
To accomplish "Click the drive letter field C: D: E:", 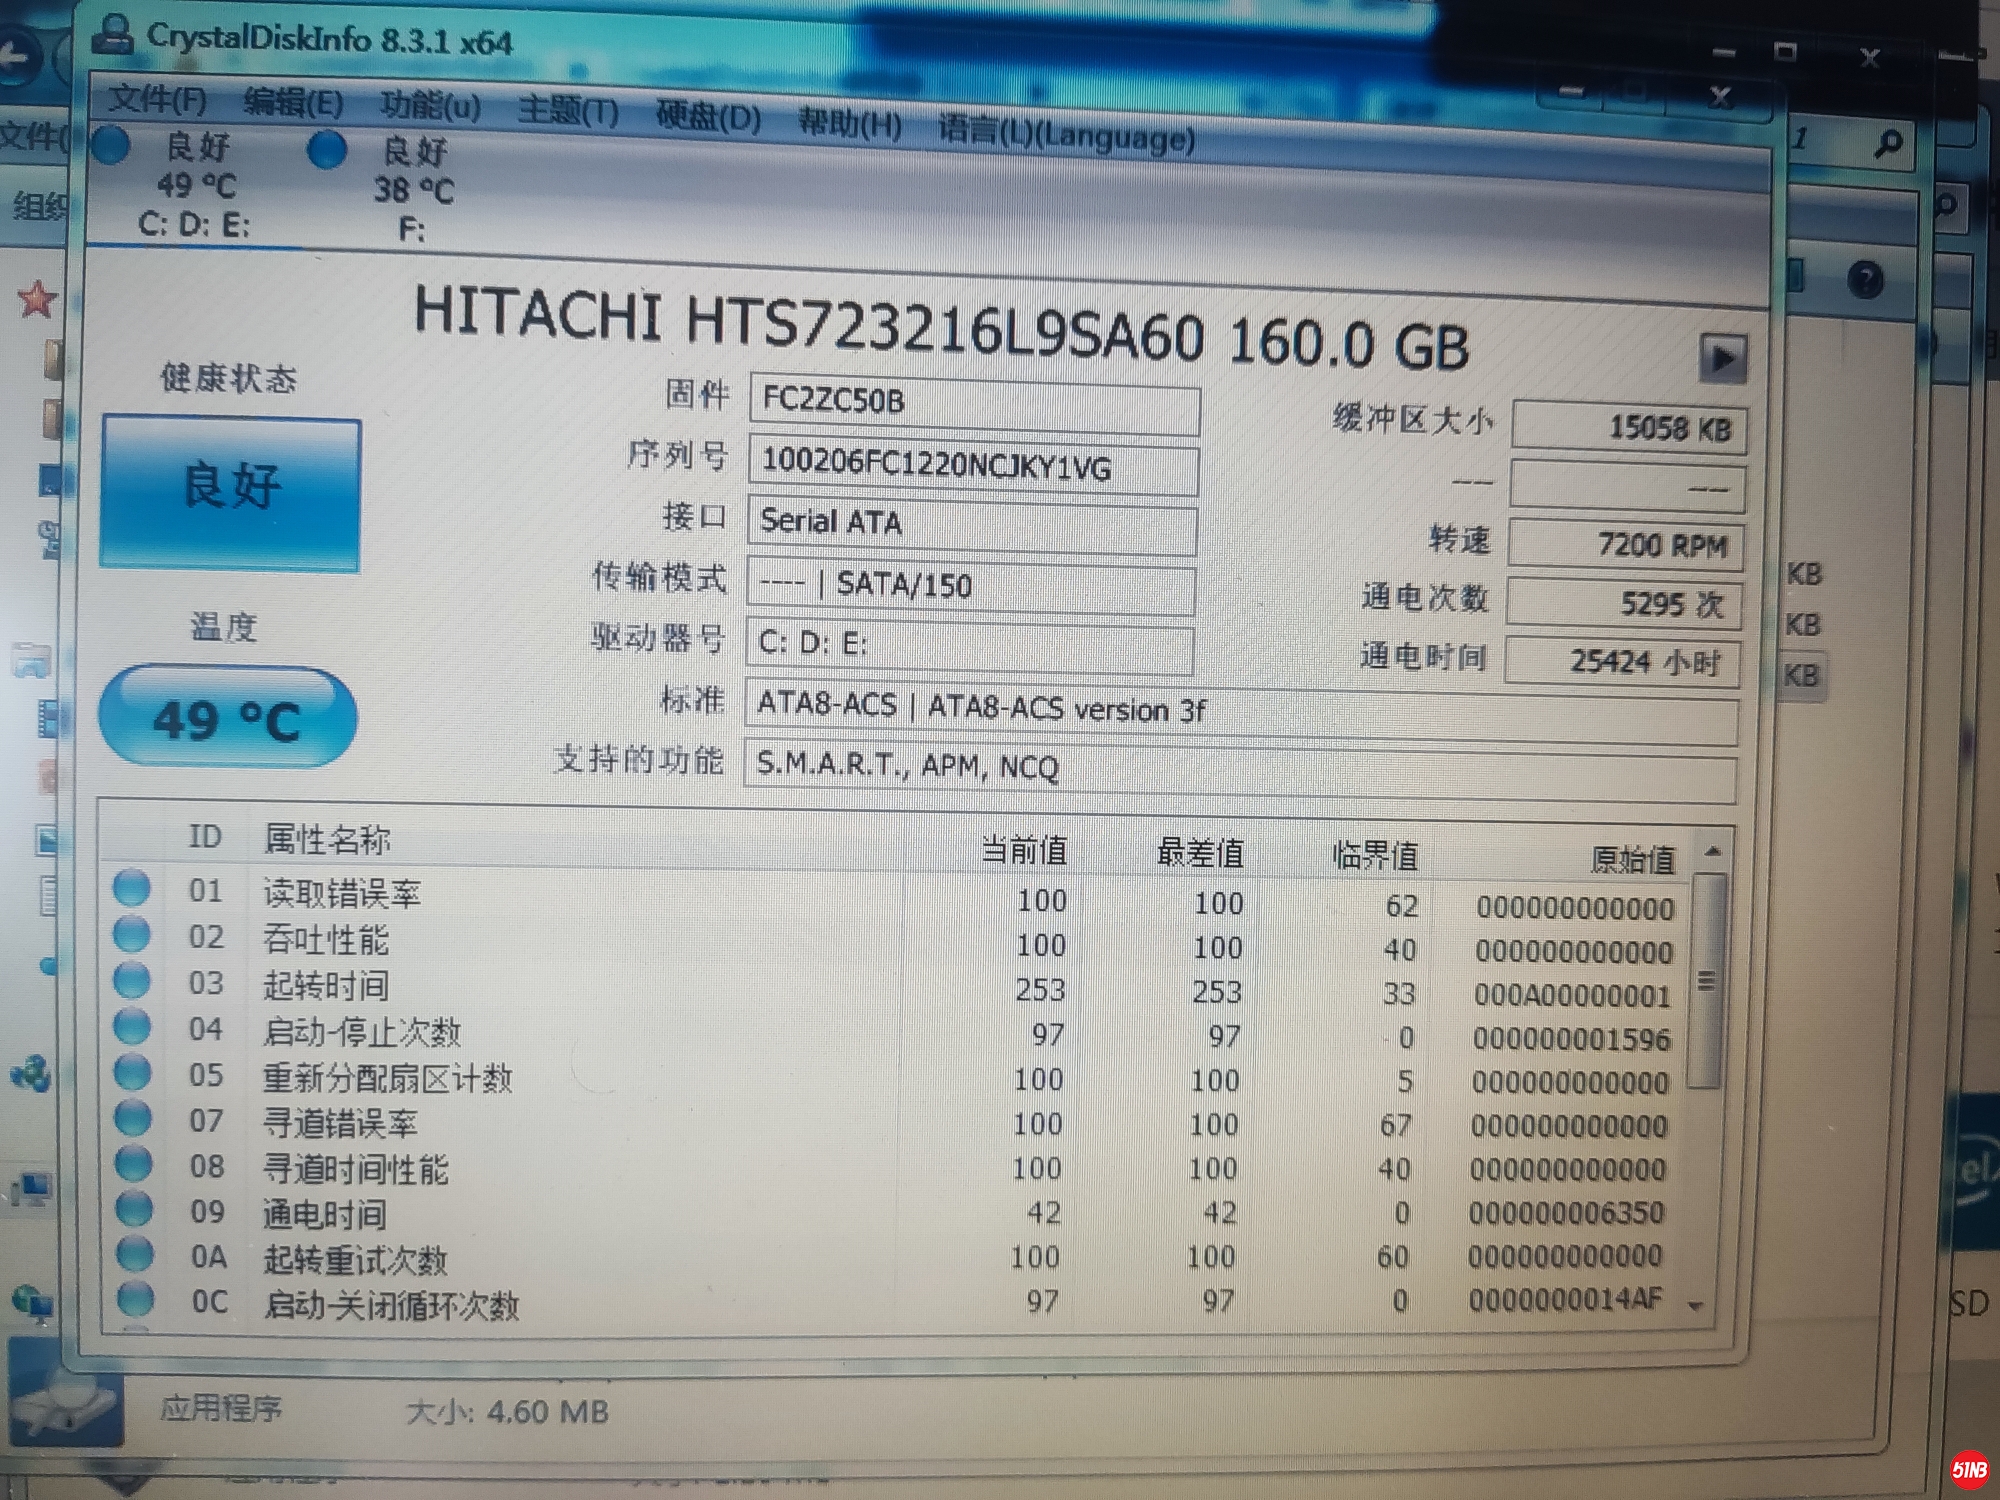I will point(970,647).
